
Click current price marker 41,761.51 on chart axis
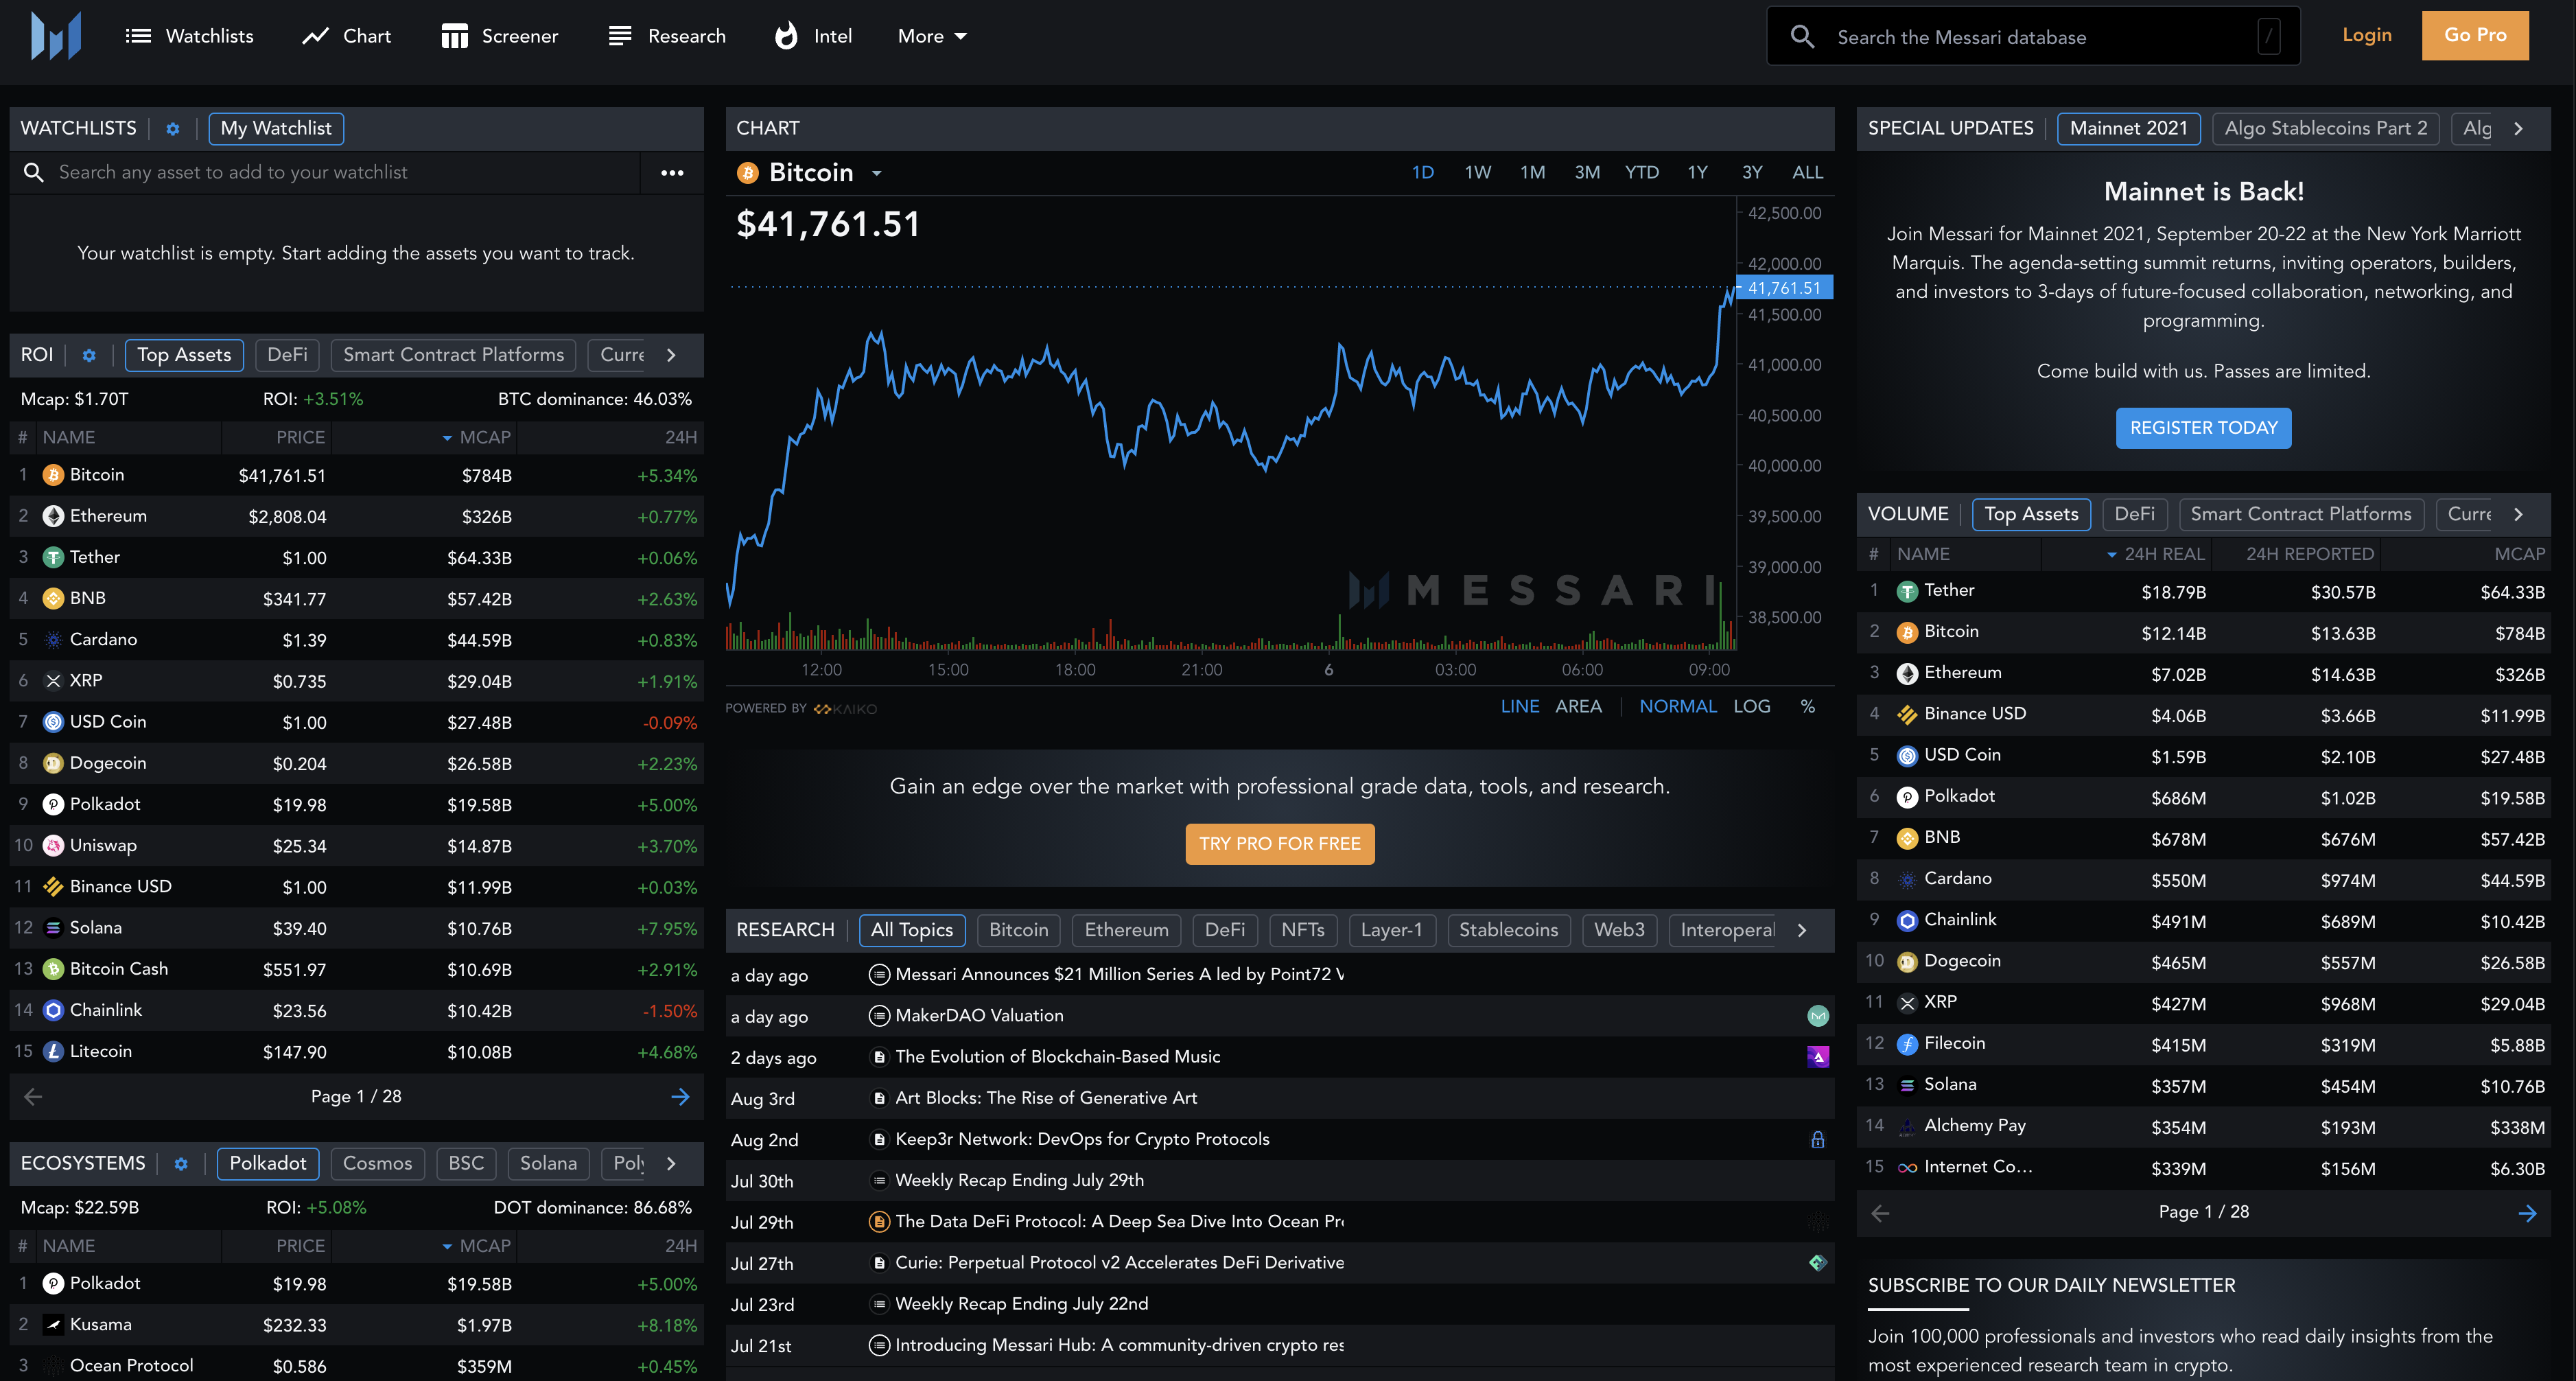tap(1784, 288)
